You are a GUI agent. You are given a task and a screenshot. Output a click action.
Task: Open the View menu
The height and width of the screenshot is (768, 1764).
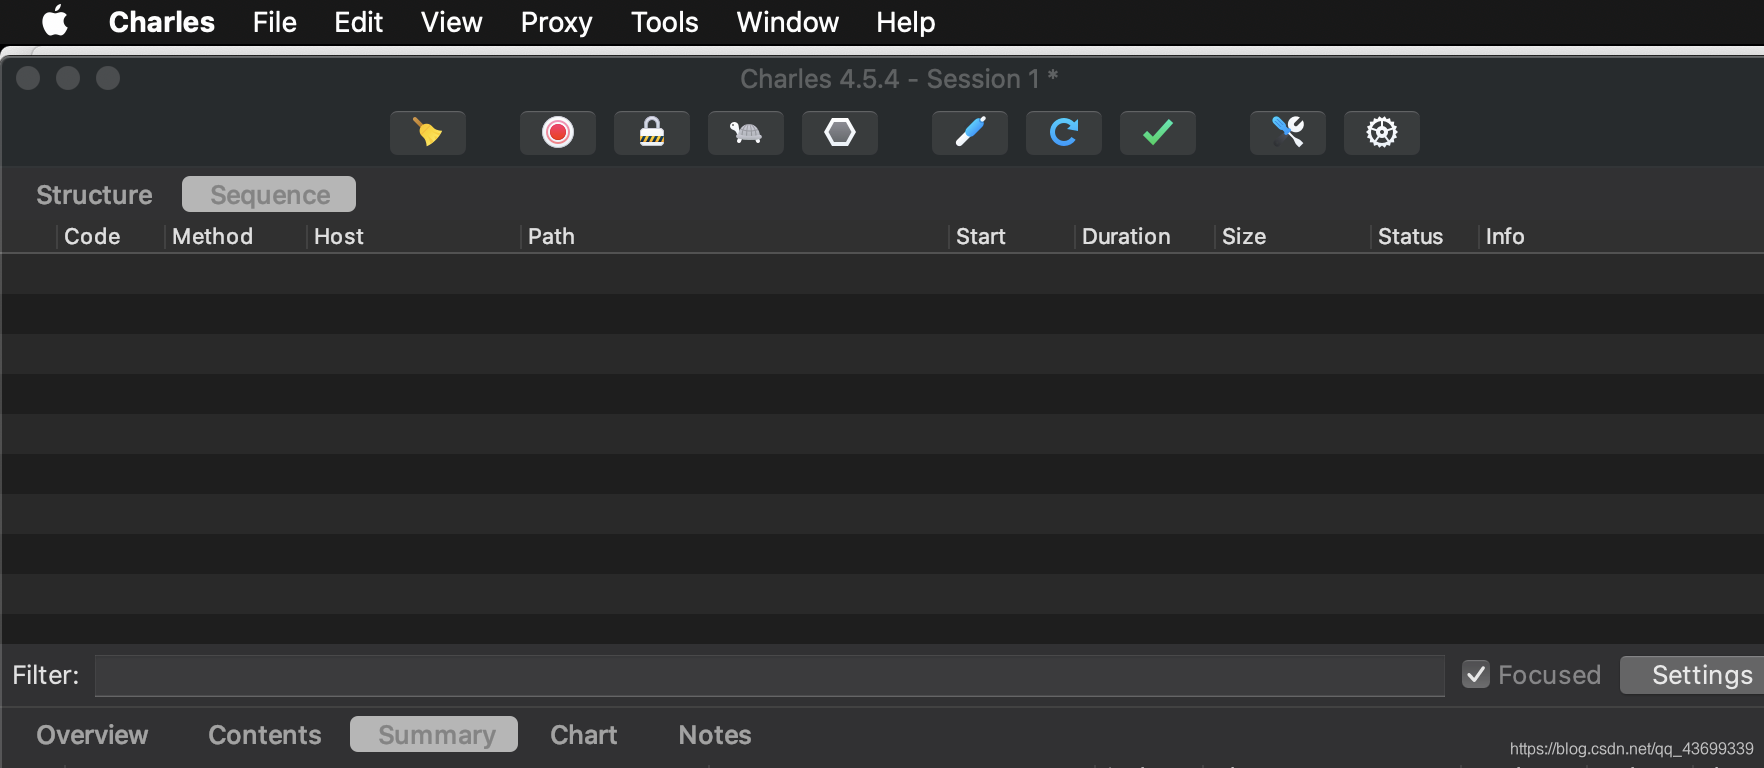[x=452, y=22]
